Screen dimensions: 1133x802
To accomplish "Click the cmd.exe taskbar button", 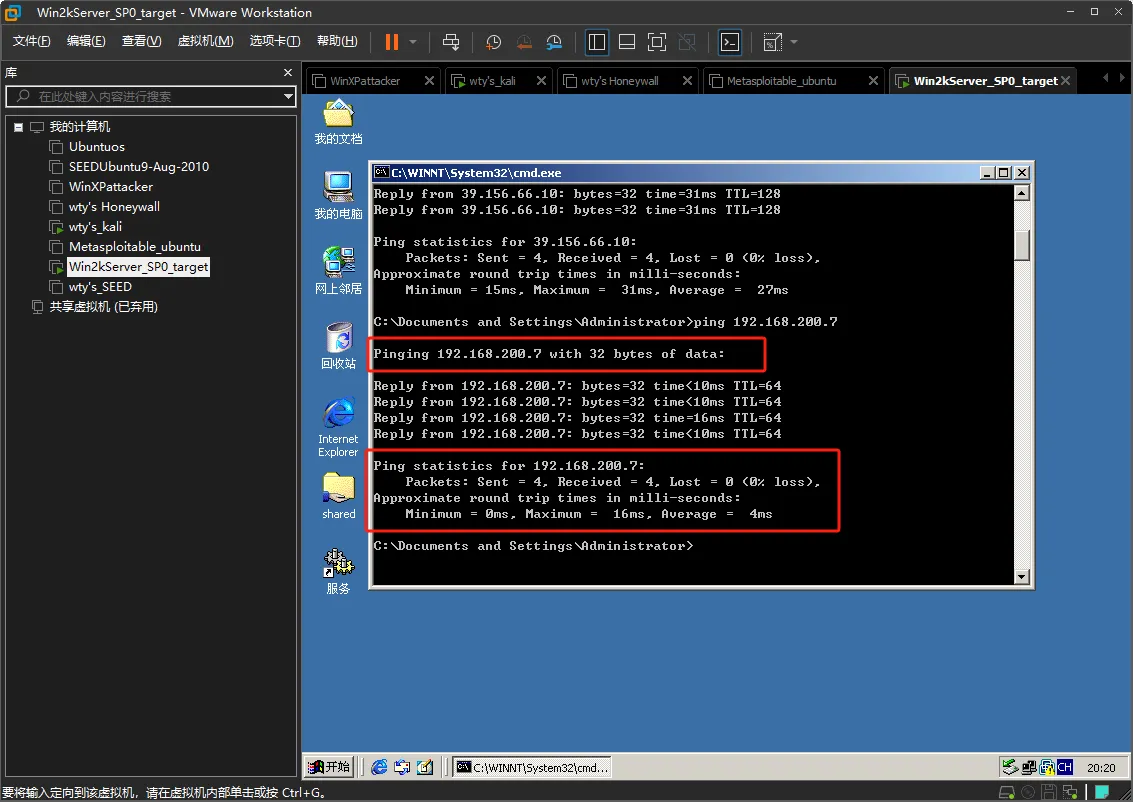I will coord(533,767).
